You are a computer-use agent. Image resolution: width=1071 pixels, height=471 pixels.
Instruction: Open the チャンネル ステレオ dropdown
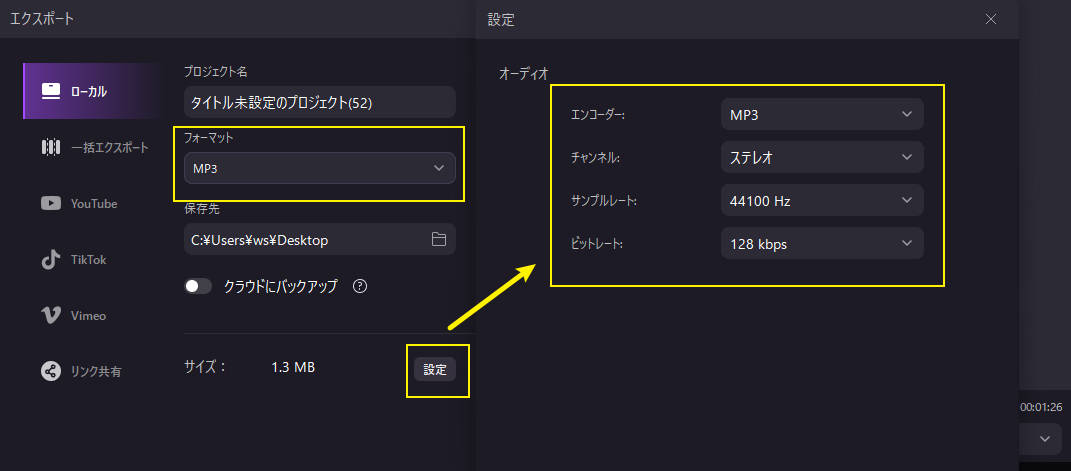point(822,158)
